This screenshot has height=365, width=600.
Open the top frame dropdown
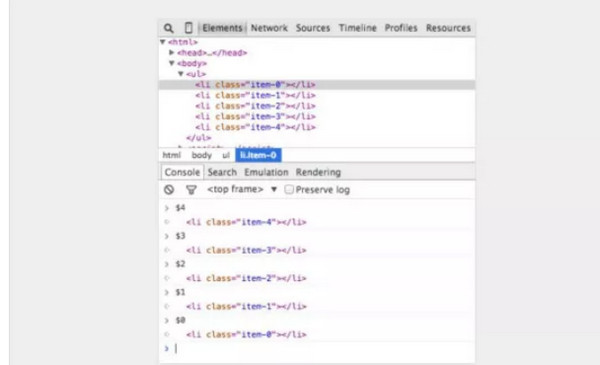coord(242,189)
